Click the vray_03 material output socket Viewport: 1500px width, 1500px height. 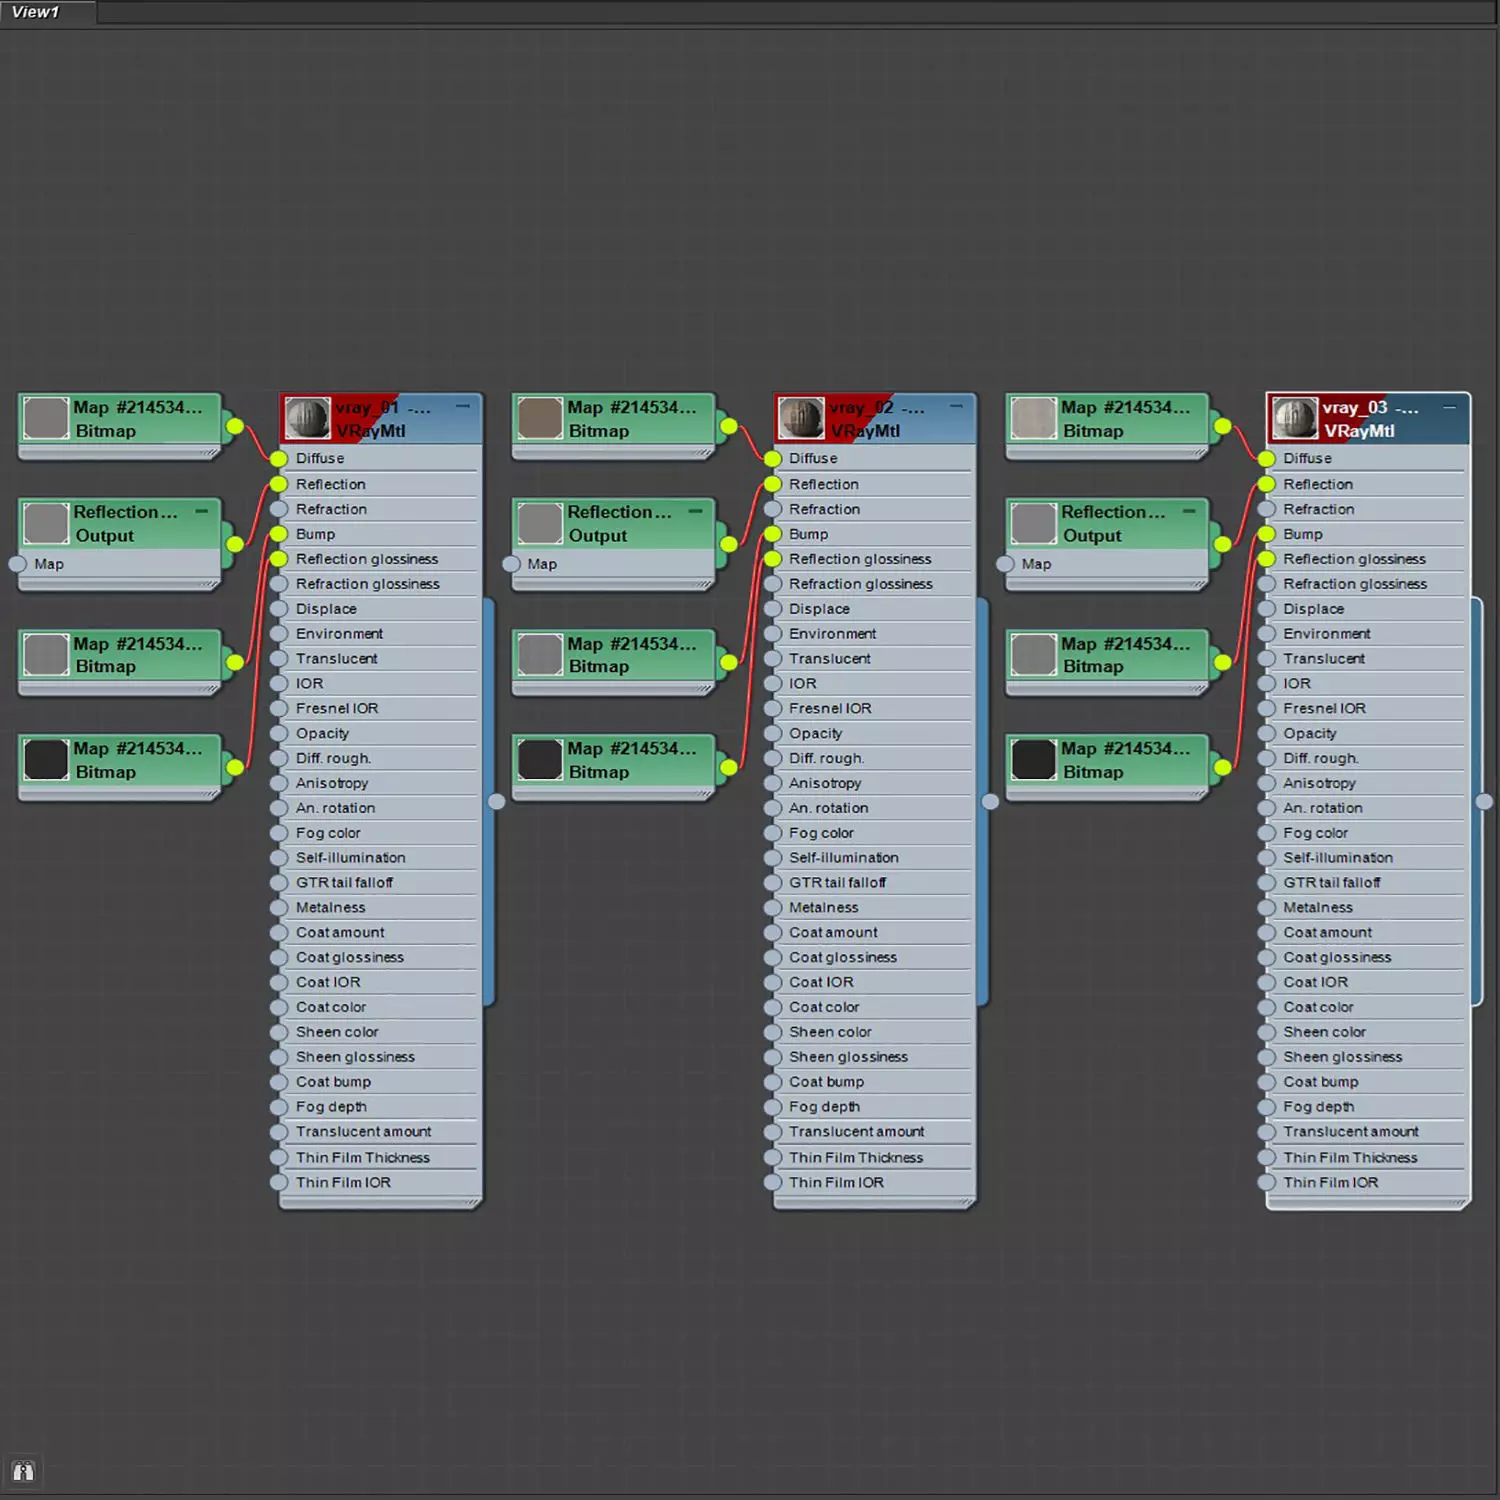(x=1484, y=801)
